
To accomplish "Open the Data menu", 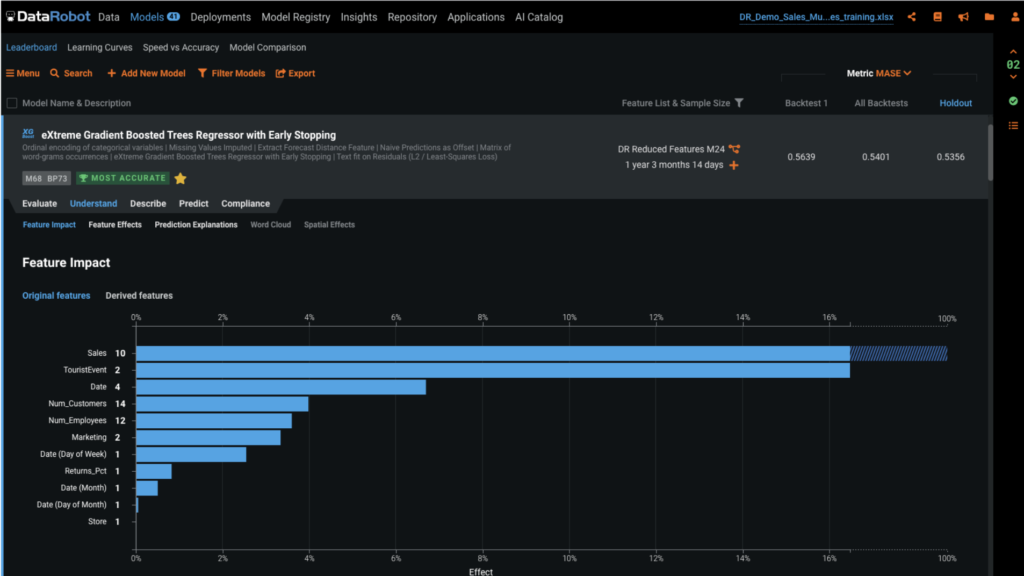I will click(108, 17).
